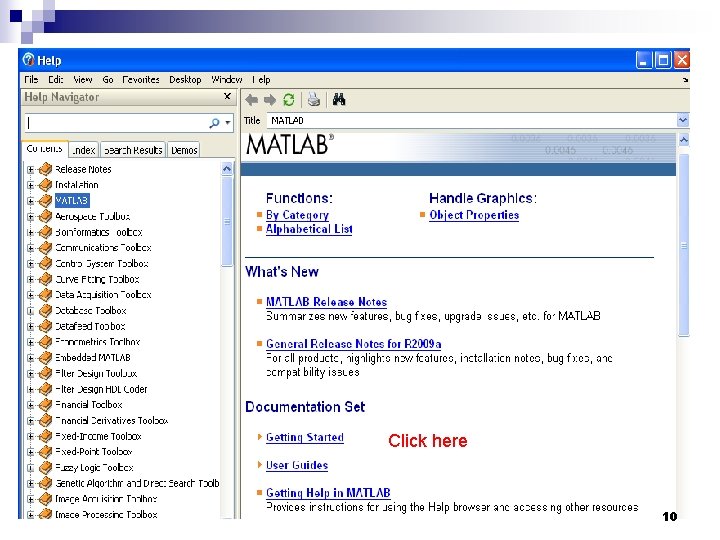Viewport: 720px width, 540px height.
Task: Click the Embedded MATLAB book icon
Action: 45,358
